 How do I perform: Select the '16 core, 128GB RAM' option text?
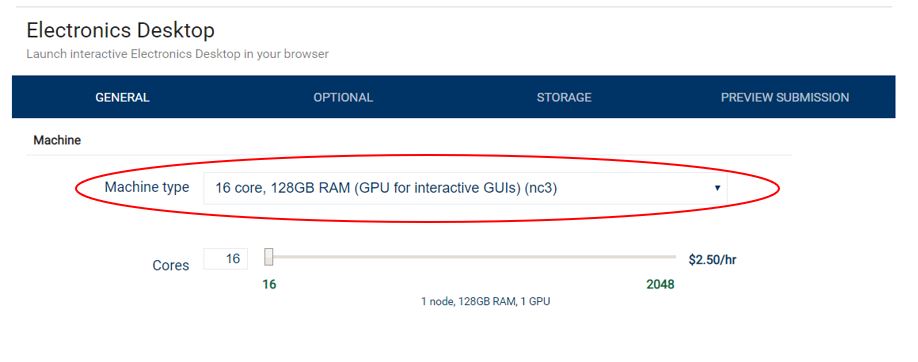pos(283,189)
